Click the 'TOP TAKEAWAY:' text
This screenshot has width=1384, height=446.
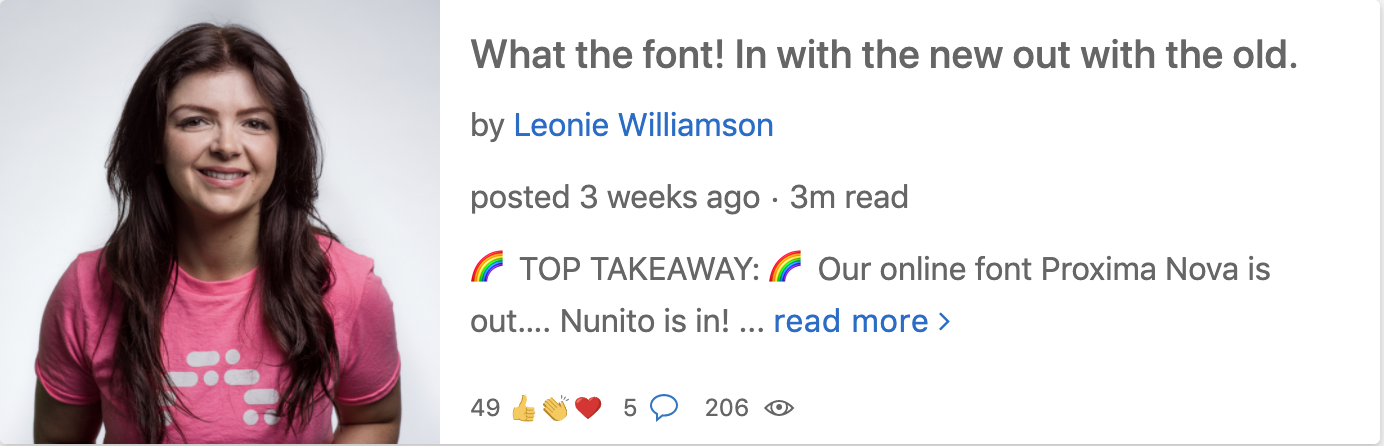[641, 270]
